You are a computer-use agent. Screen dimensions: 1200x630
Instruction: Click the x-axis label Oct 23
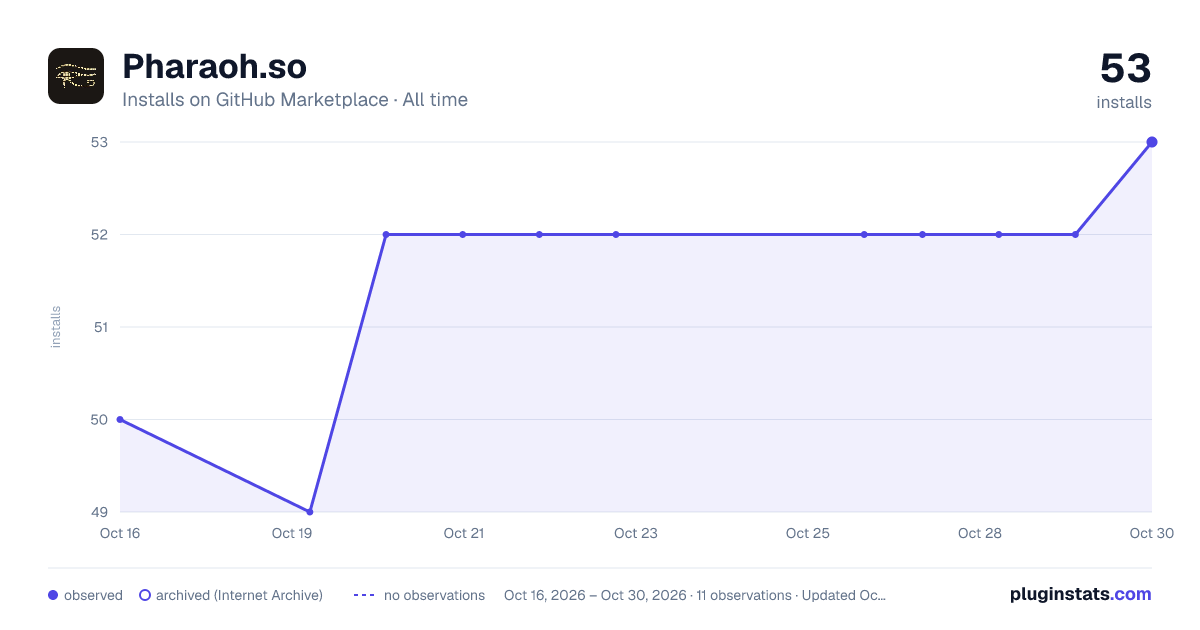pos(636,533)
